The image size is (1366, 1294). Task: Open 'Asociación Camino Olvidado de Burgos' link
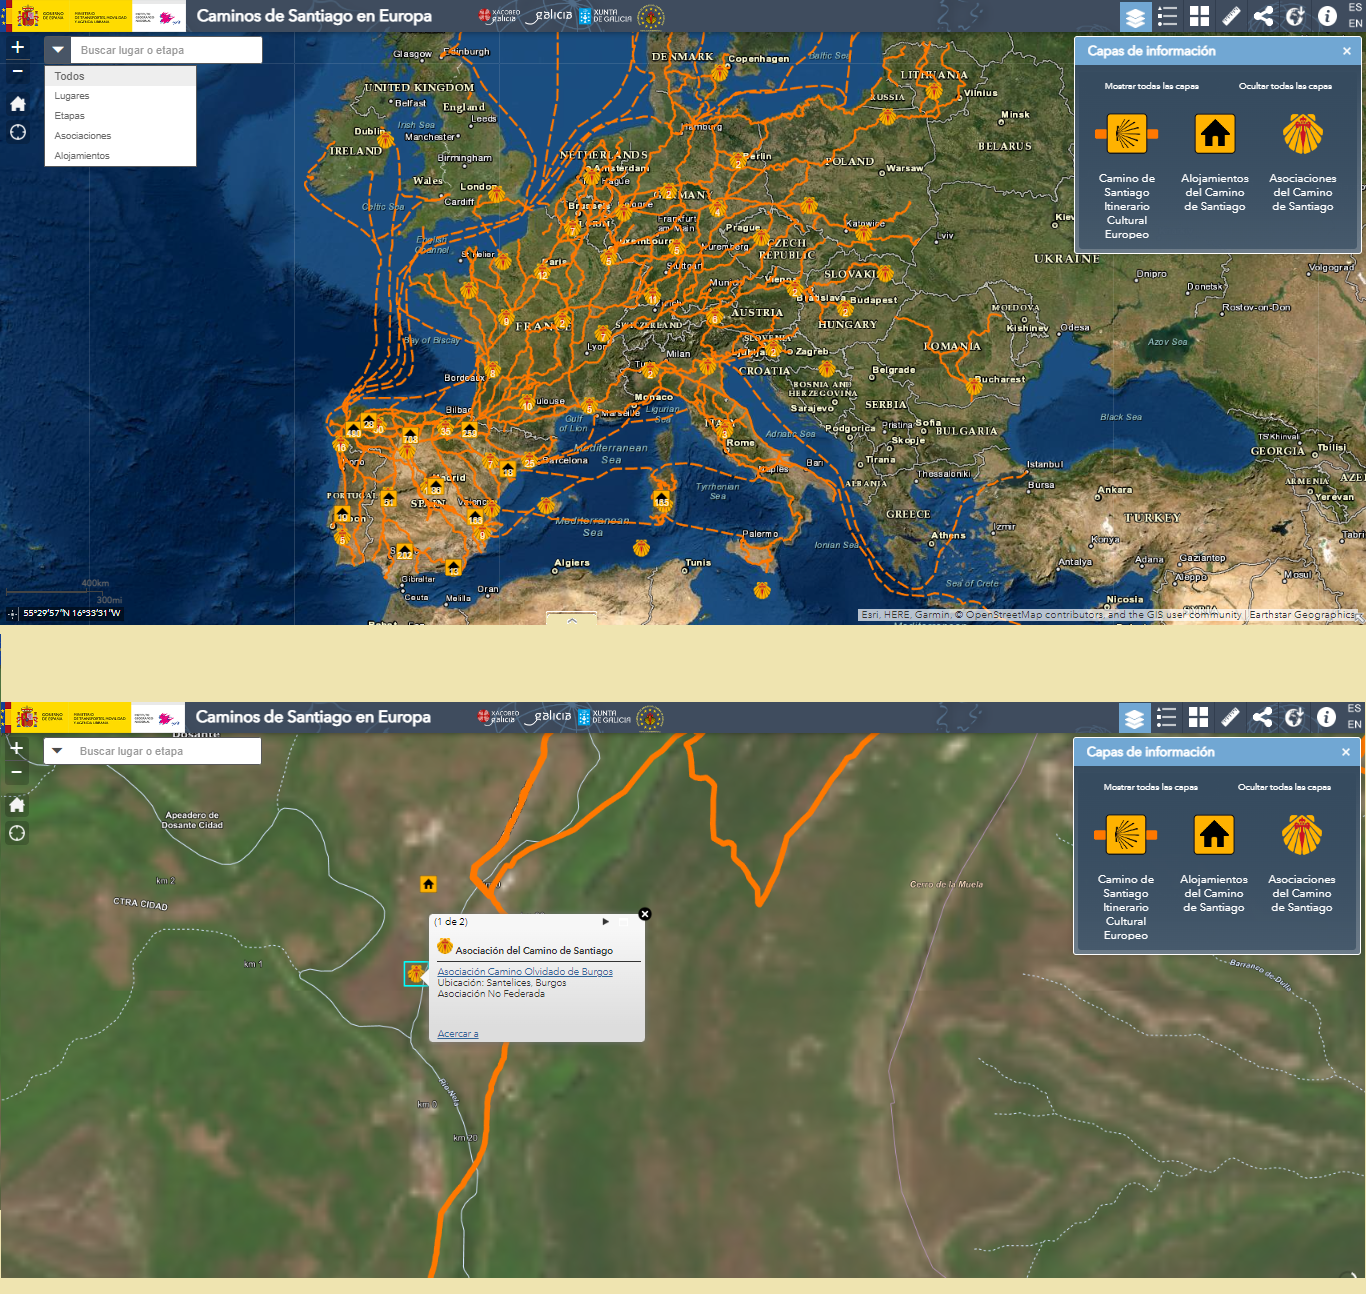[x=525, y=972]
